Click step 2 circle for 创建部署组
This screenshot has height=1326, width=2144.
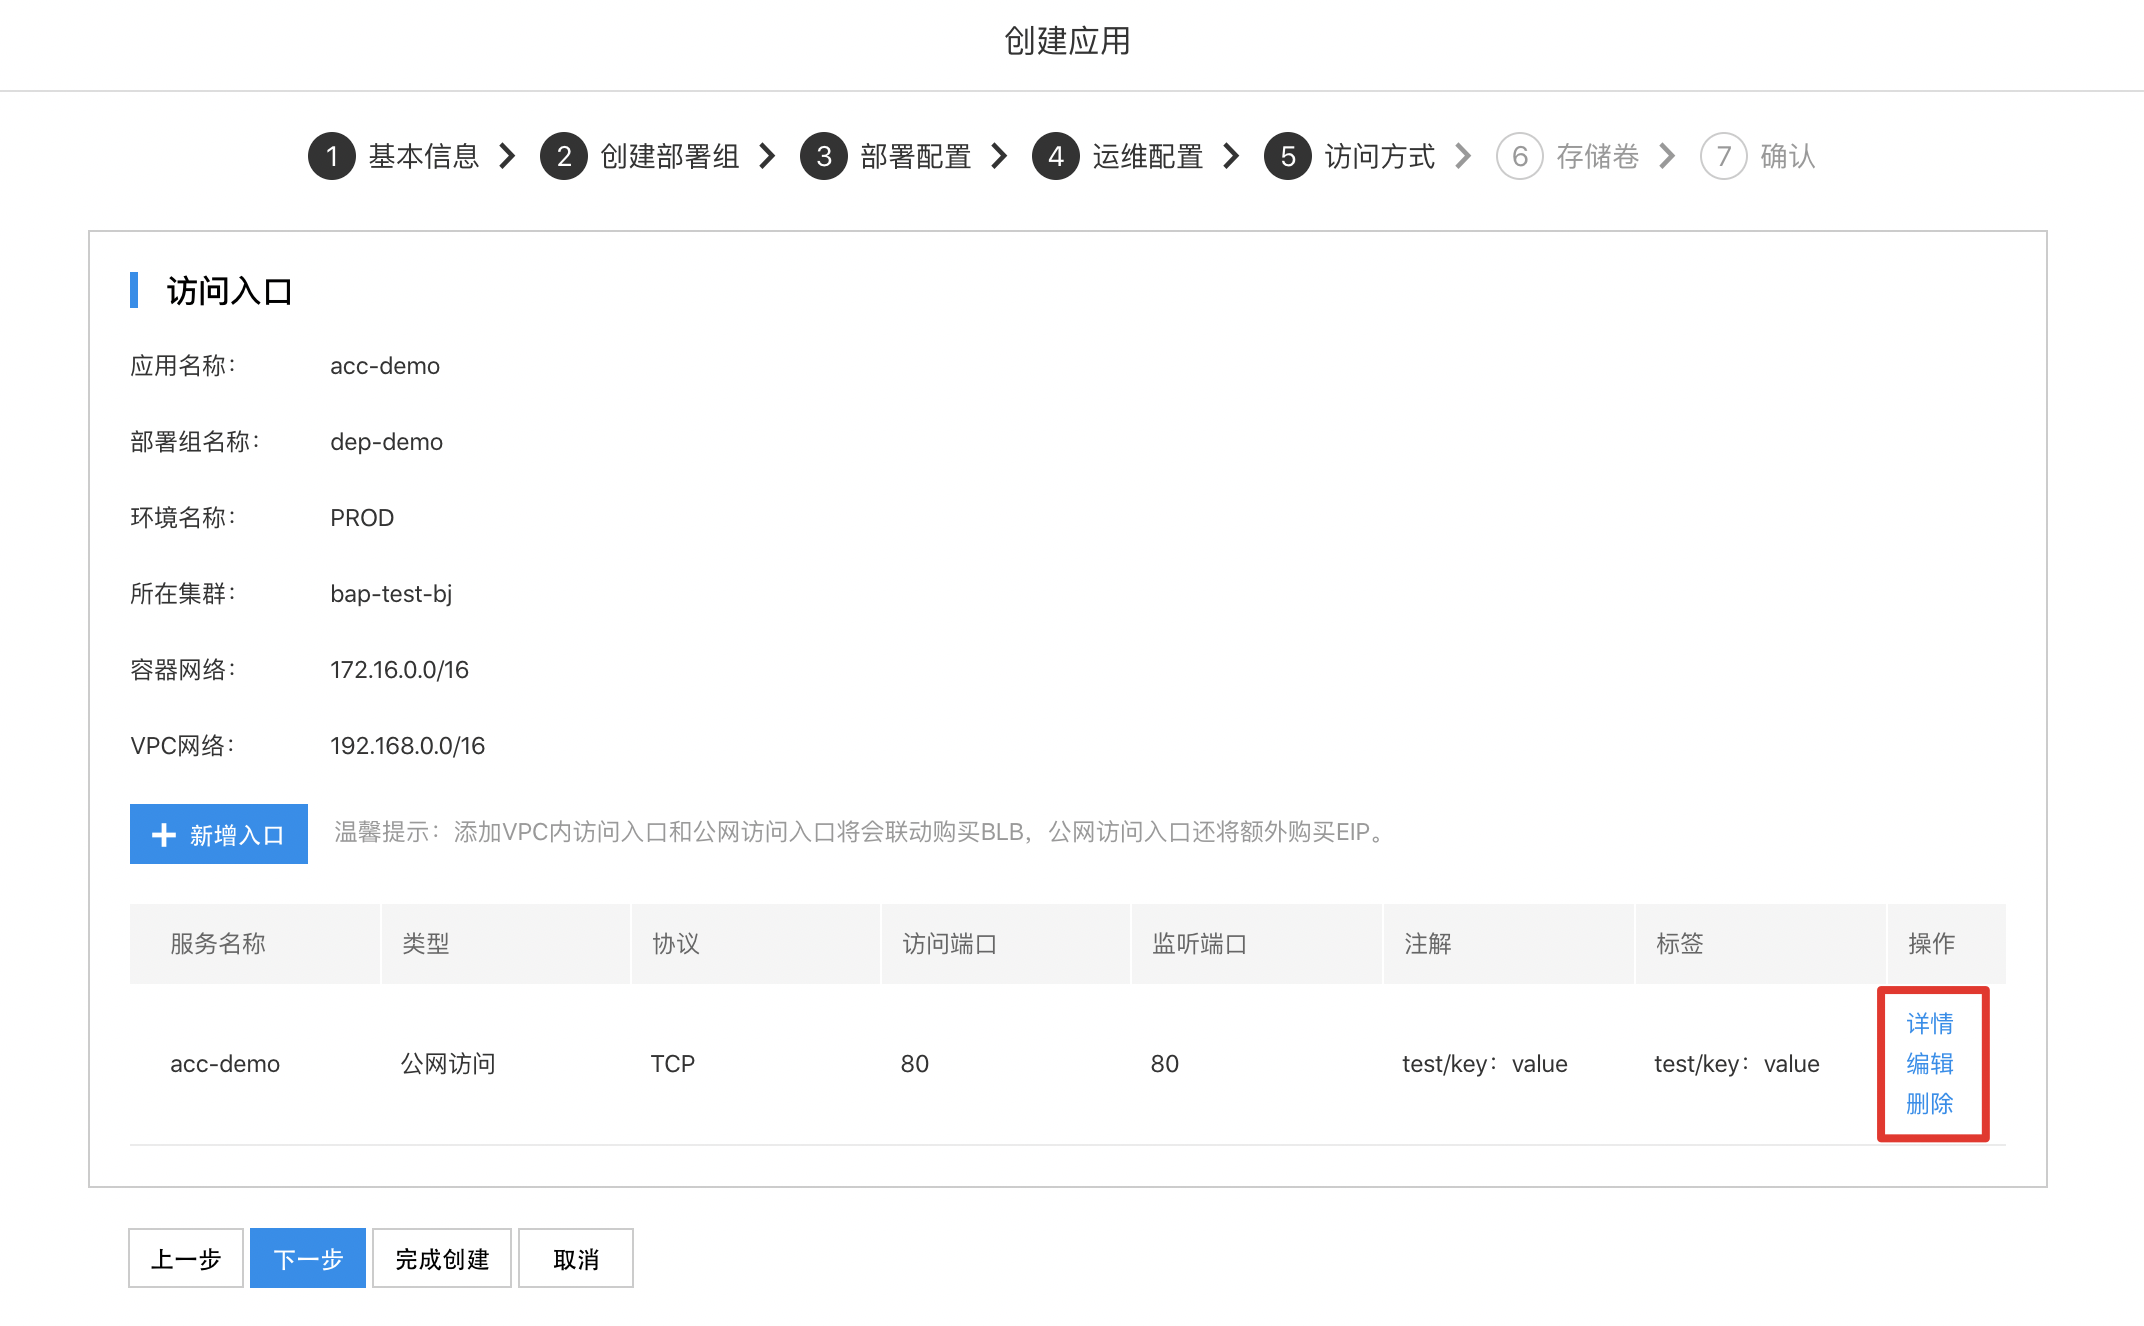point(564,156)
